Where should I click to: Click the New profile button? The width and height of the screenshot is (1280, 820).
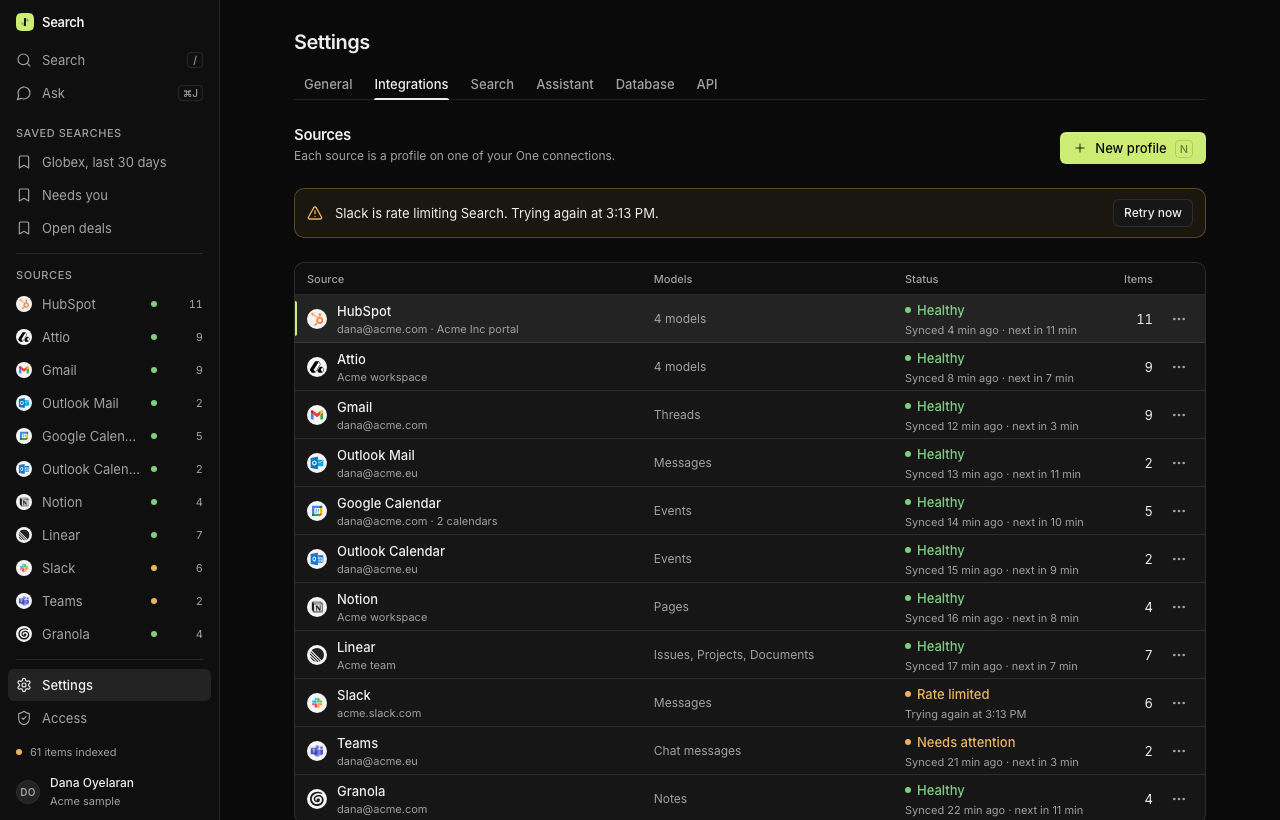click(1133, 148)
